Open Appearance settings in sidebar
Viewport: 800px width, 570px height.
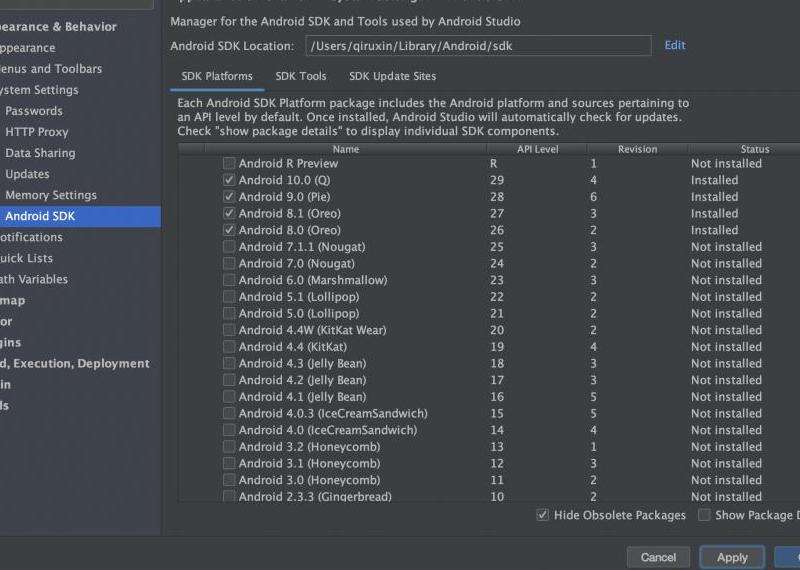[x=28, y=47]
